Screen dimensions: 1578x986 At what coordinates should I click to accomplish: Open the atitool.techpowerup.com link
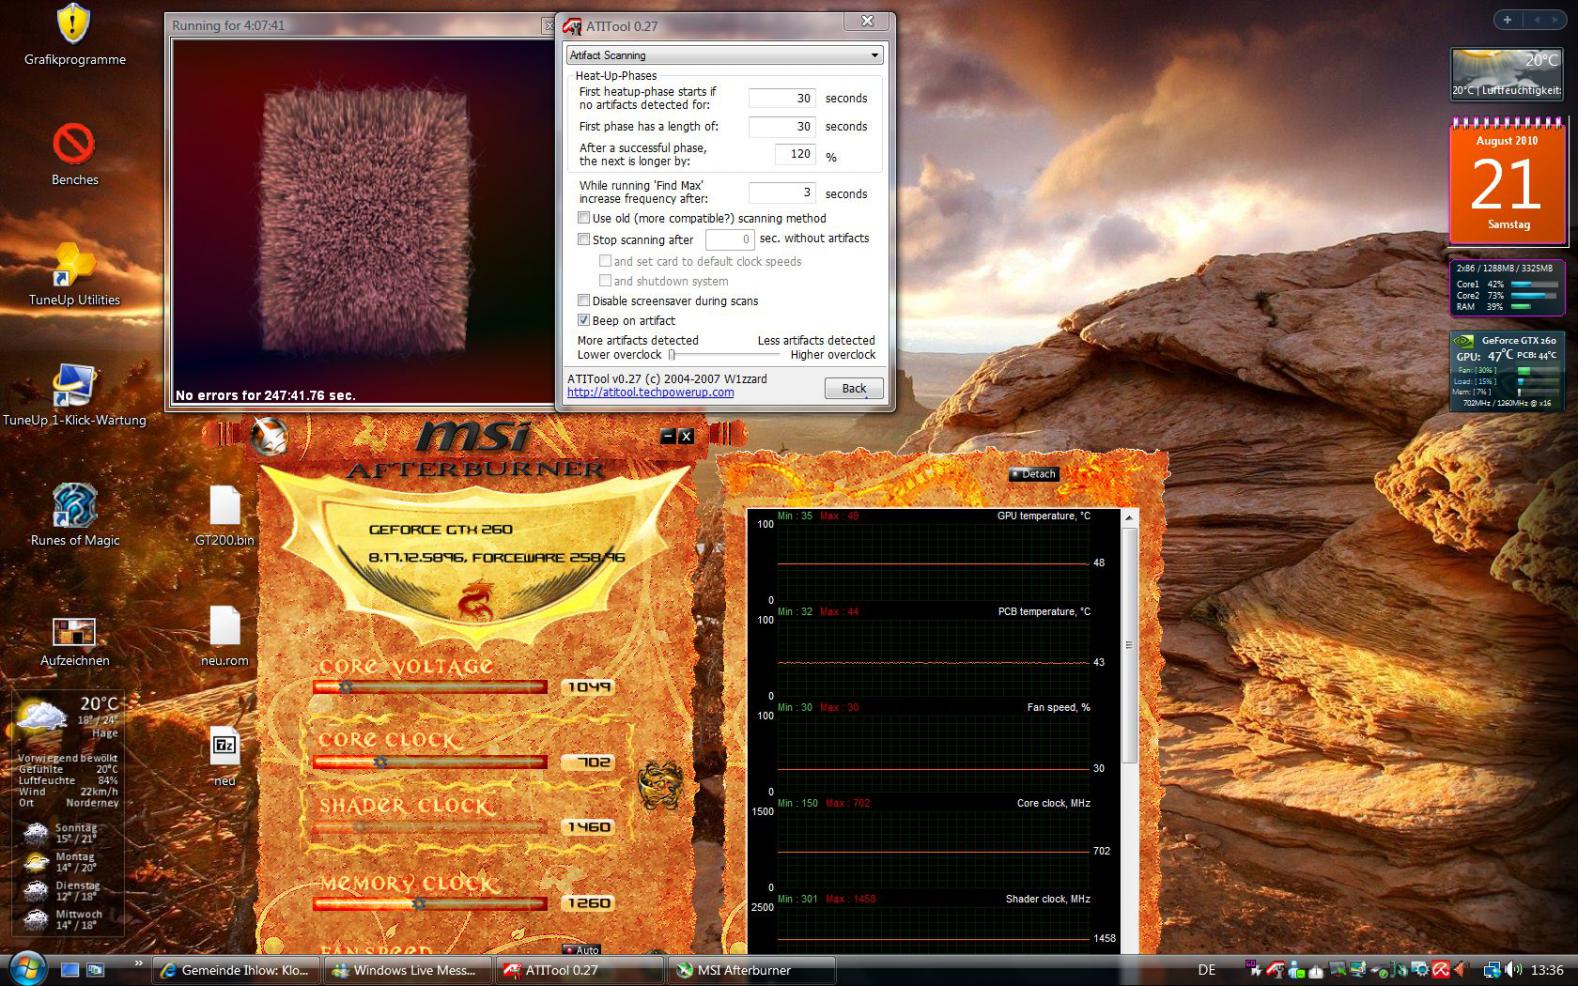coord(650,393)
